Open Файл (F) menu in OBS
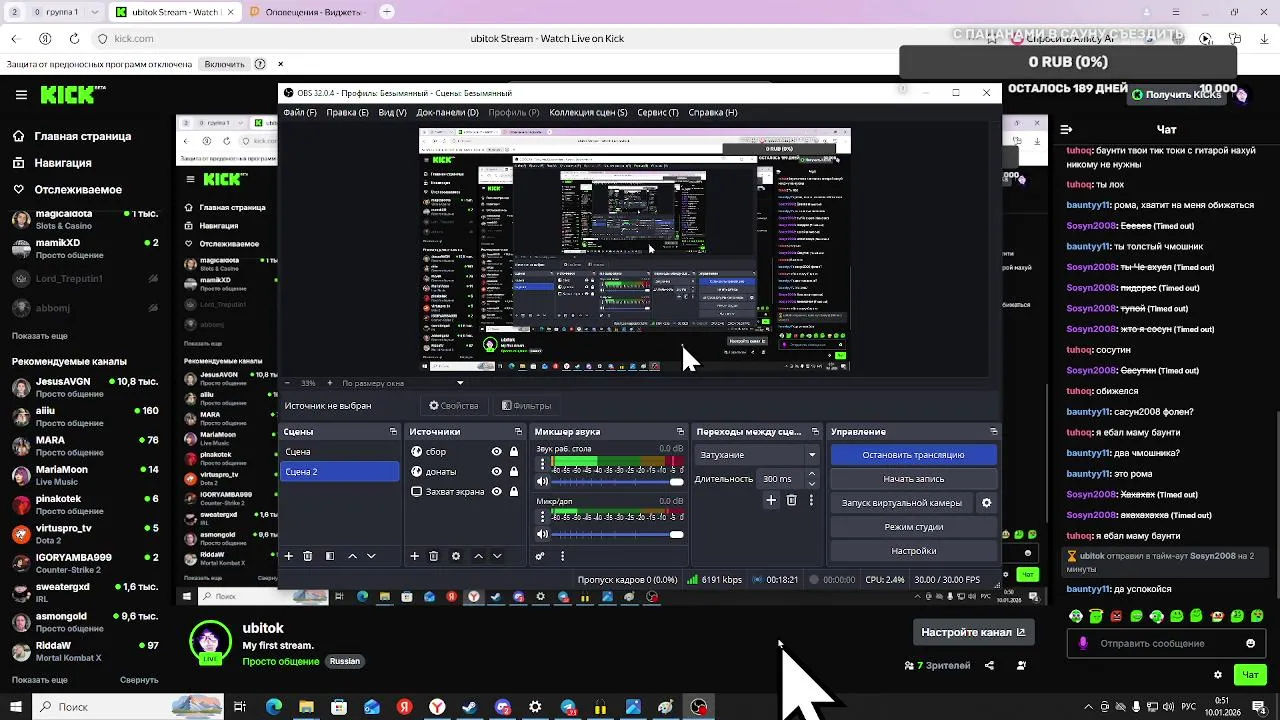This screenshot has width=1280, height=720. (x=300, y=113)
